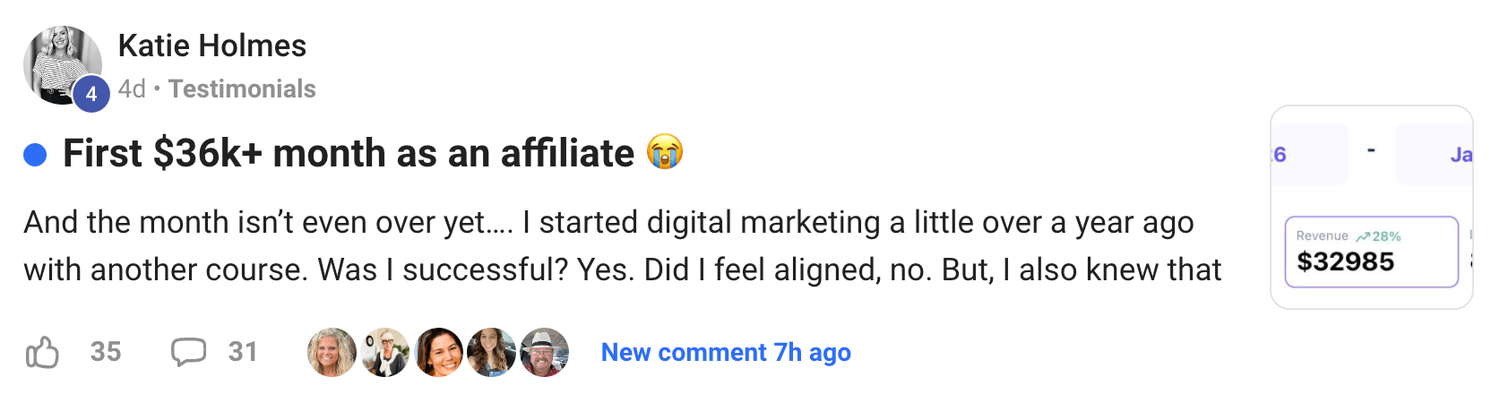Open first commenter avatar with curly blonde hair
Screen dimensions: 1500x401
click(332, 352)
